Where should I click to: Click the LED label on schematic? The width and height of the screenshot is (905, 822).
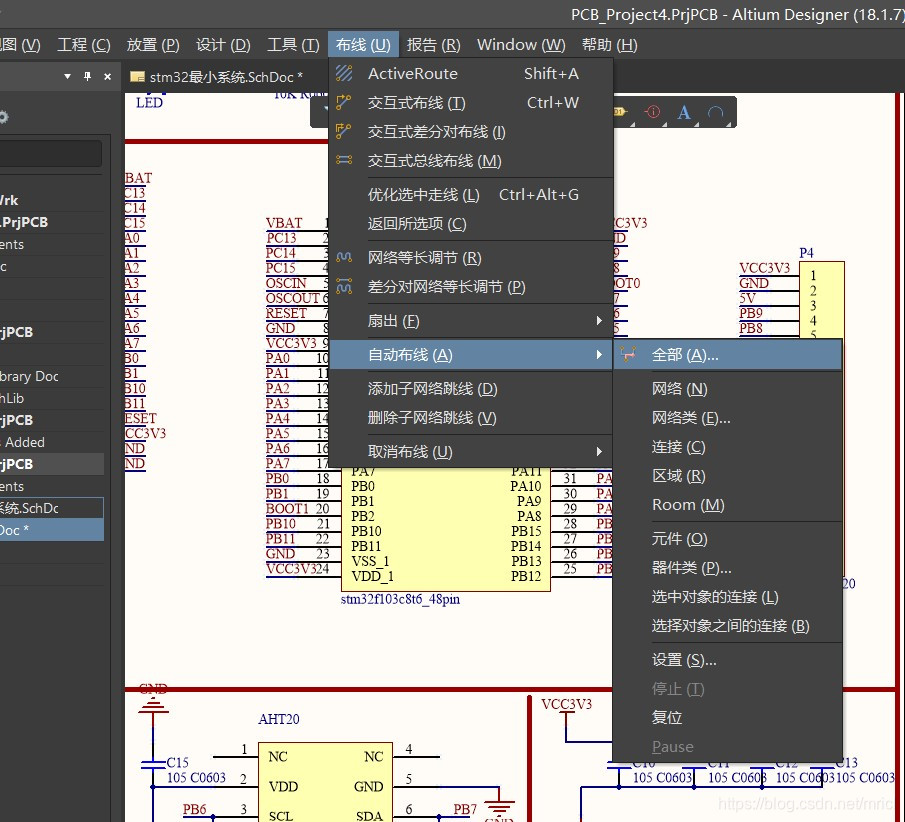click(x=149, y=103)
